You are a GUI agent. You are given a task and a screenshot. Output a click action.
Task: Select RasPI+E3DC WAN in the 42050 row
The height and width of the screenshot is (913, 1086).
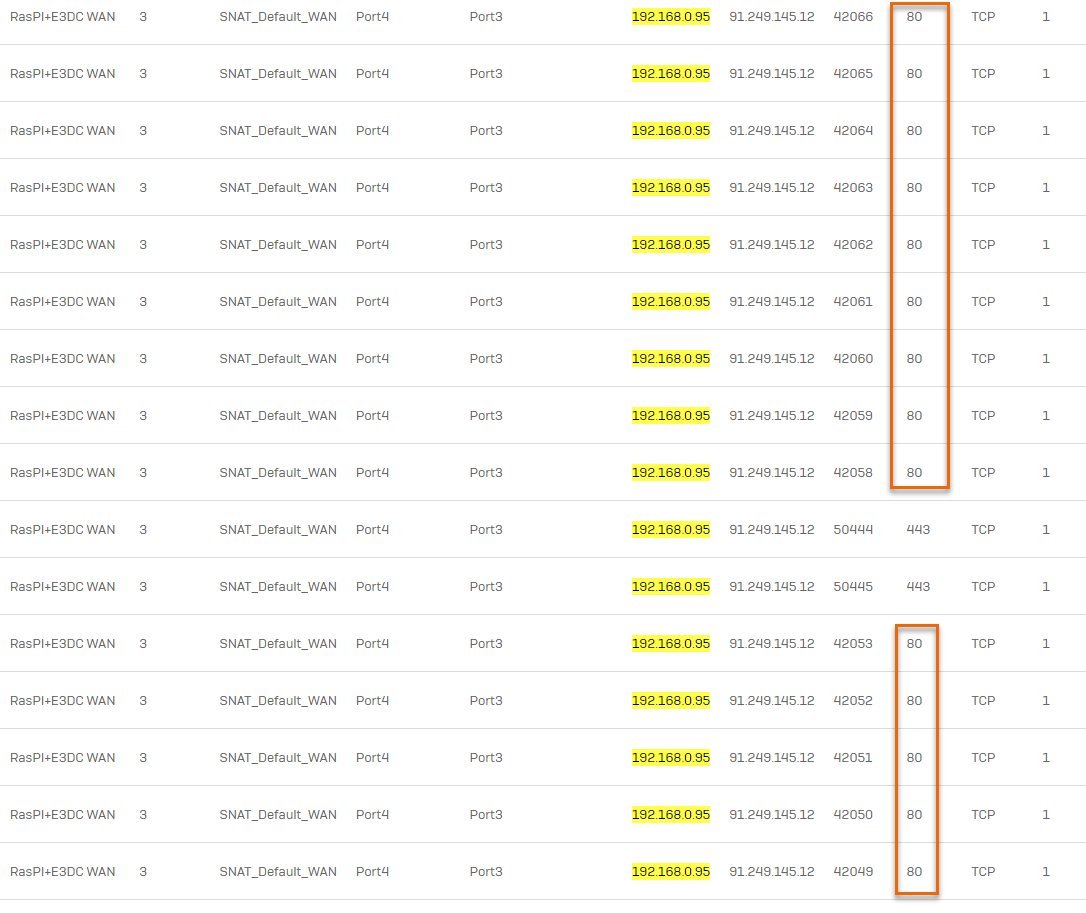[x=62, y=815]
